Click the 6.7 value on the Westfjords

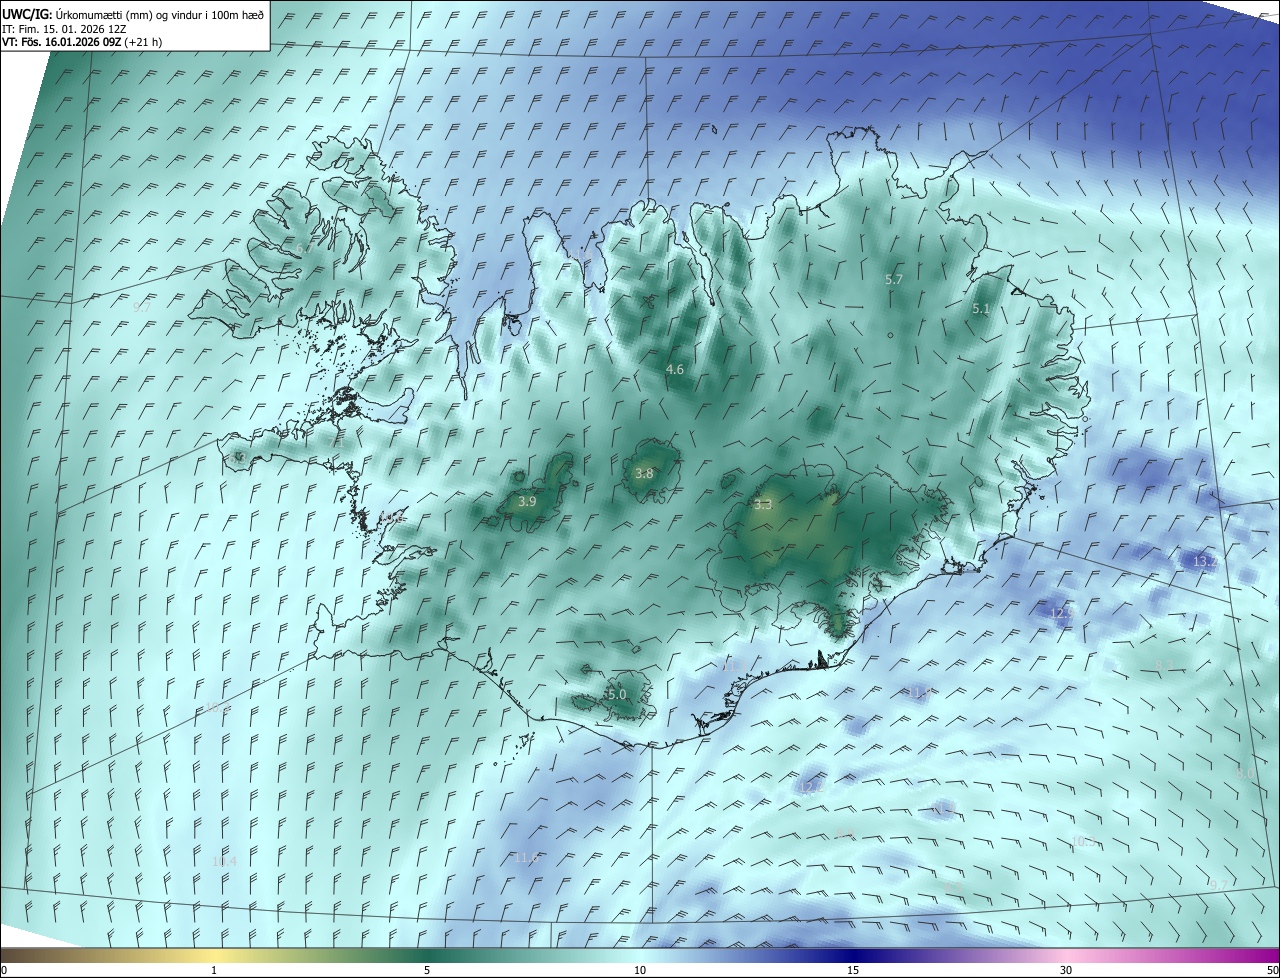click(x=303, y=247)
